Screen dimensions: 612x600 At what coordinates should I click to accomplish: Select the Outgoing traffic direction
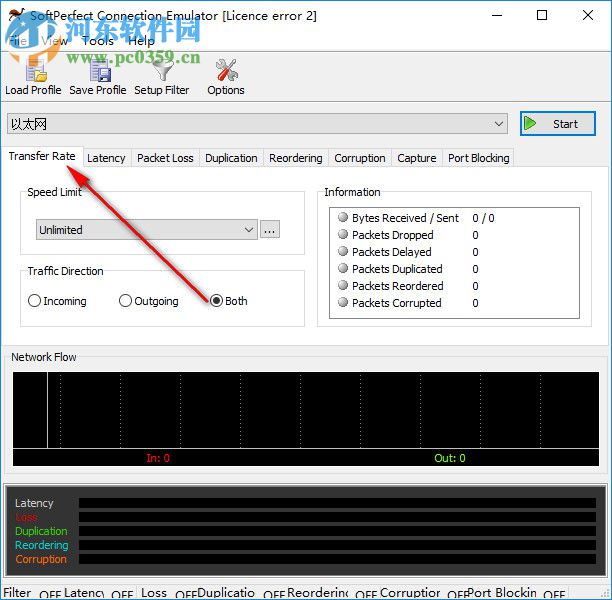(149, 301)
